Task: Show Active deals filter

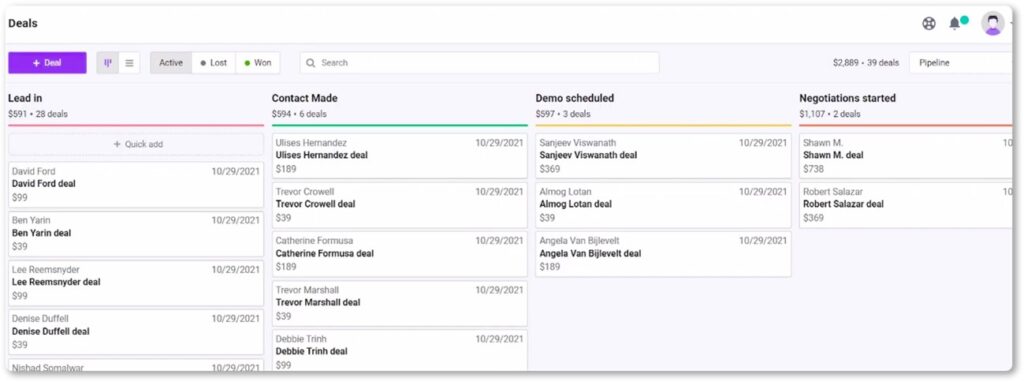Action: pyautogui.click(x=171, y=63)
